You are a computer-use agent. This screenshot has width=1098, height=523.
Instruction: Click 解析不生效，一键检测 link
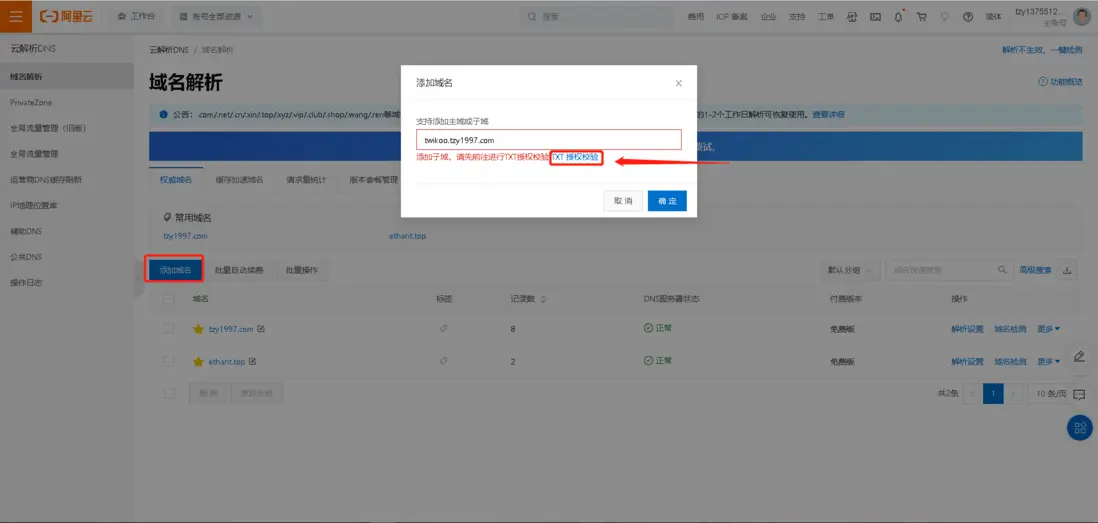[x=1042, y=50]
